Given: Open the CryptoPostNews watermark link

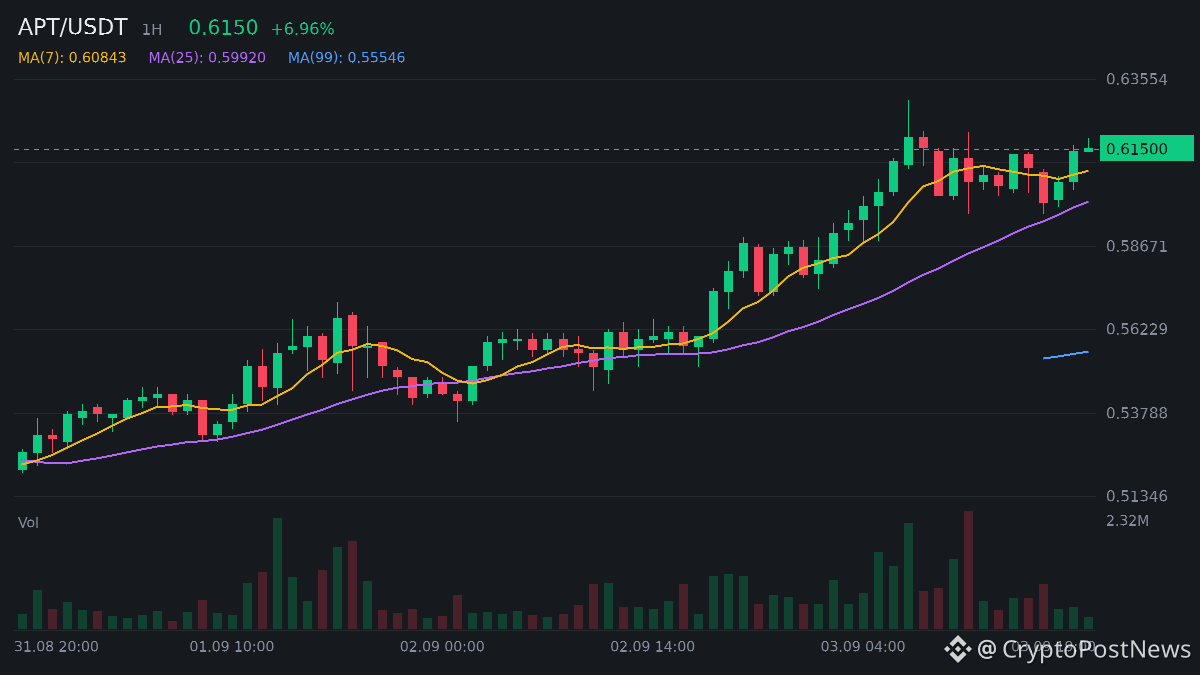Looking at the screenshot, I should (1084, 649).
